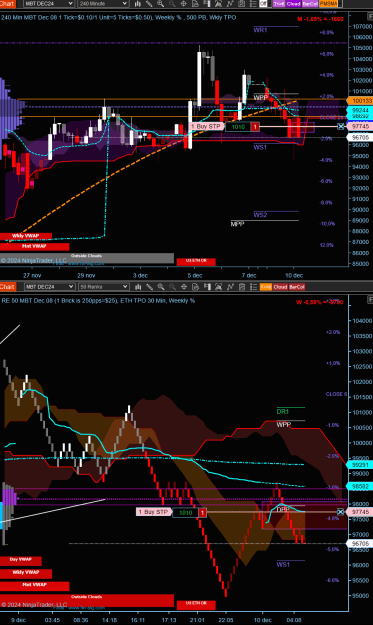
Task: Click zoom out magnifier in bottom chart toolbar
Action: point(172,287)
